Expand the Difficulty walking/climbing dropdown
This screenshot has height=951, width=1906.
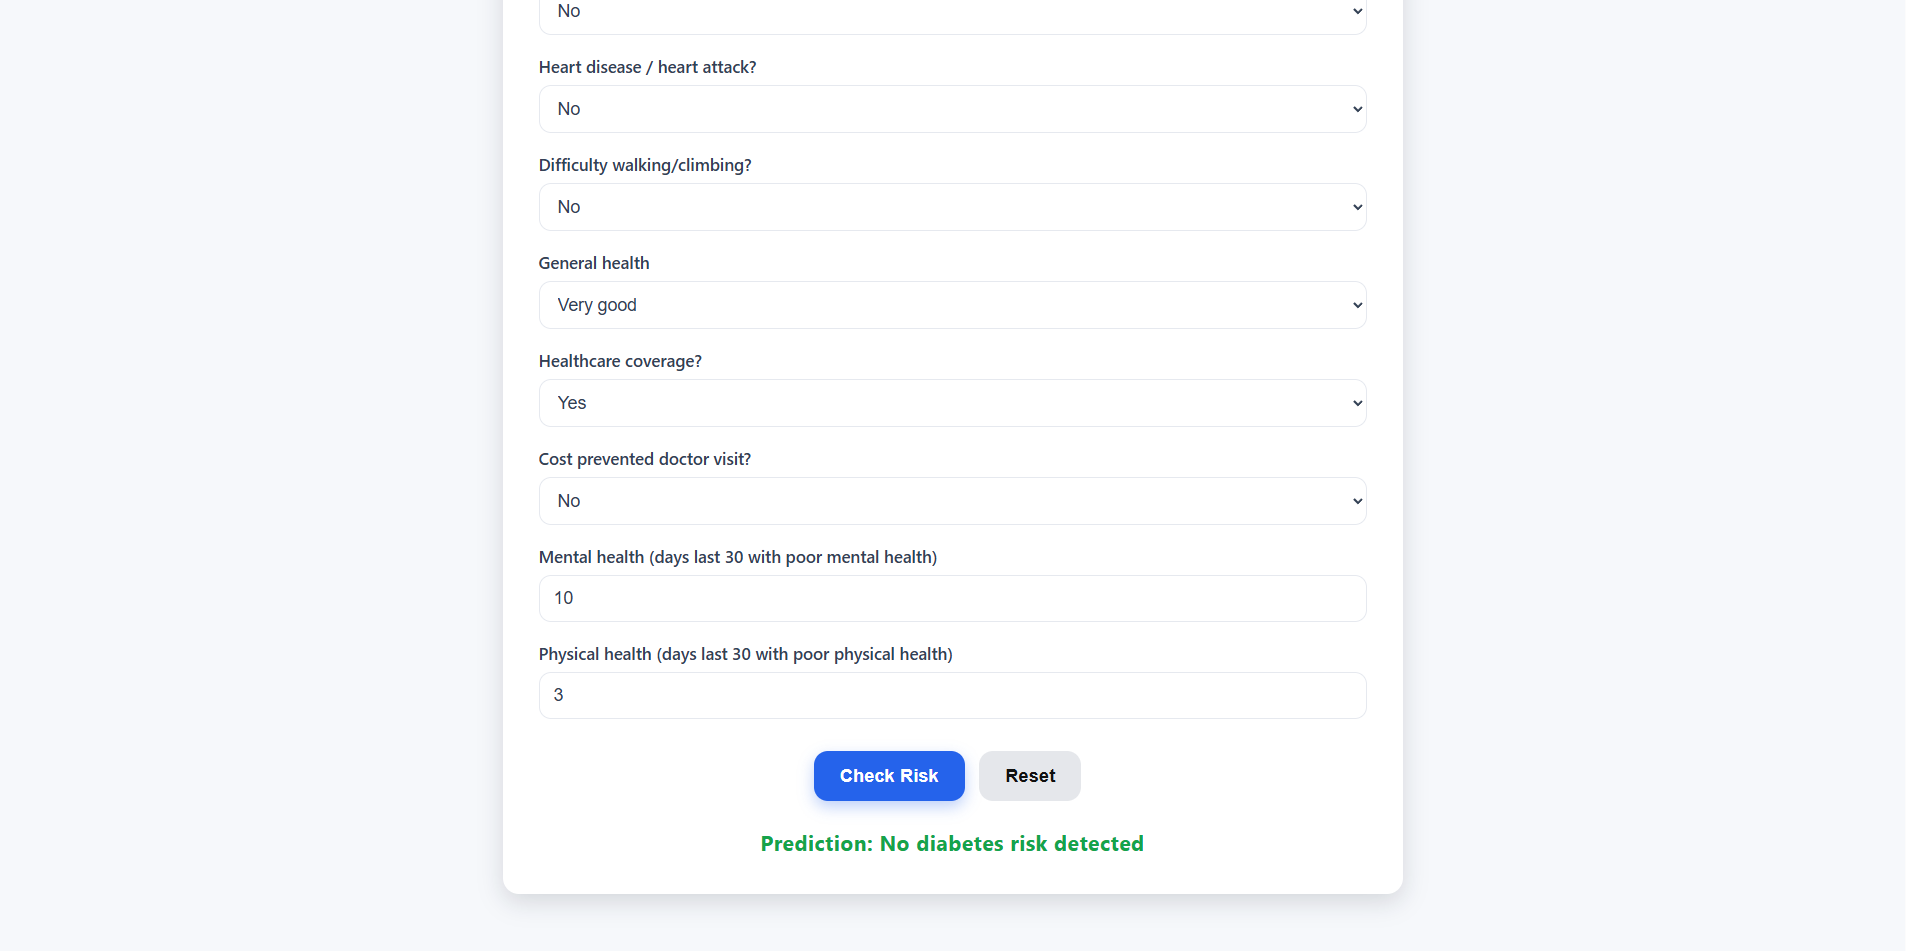[952, 207]
